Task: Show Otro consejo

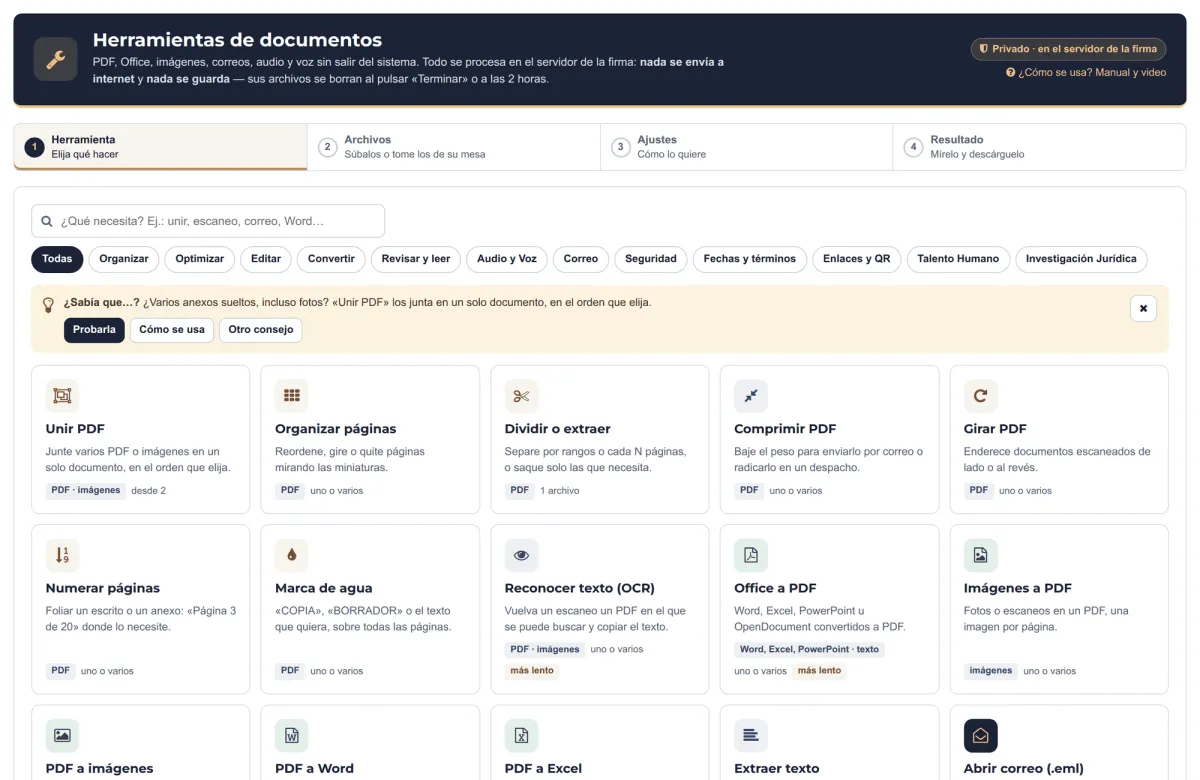Action: pos(261,330)
